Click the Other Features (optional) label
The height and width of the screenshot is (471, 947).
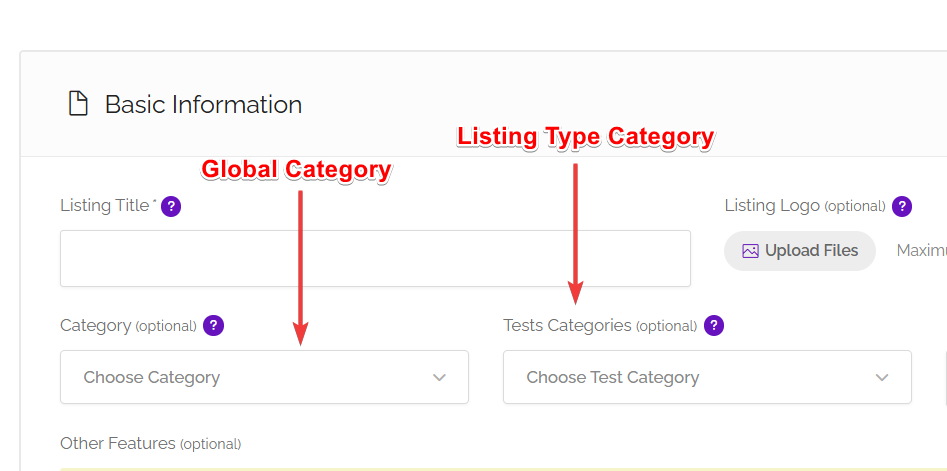coord(150,444)
